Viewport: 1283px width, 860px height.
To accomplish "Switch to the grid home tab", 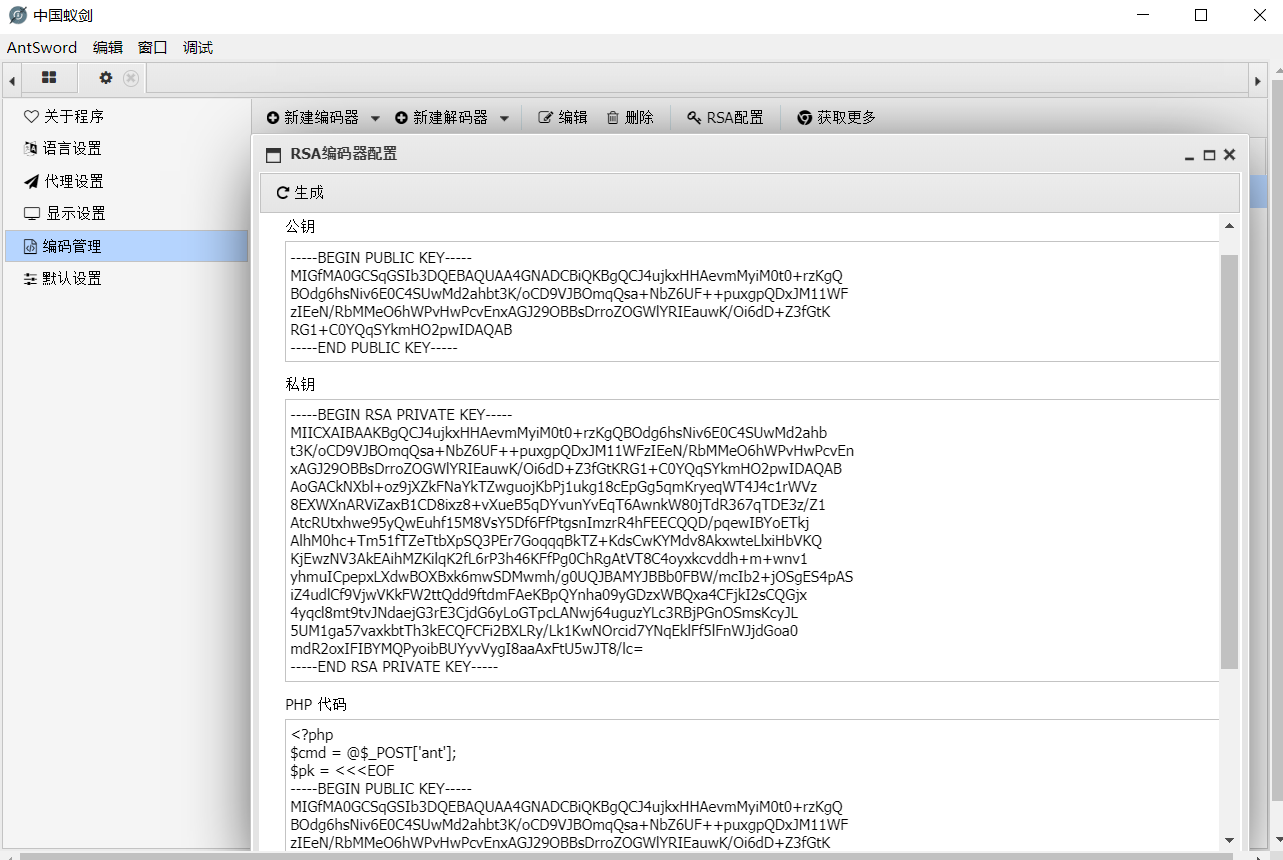I will click(49, 78).
